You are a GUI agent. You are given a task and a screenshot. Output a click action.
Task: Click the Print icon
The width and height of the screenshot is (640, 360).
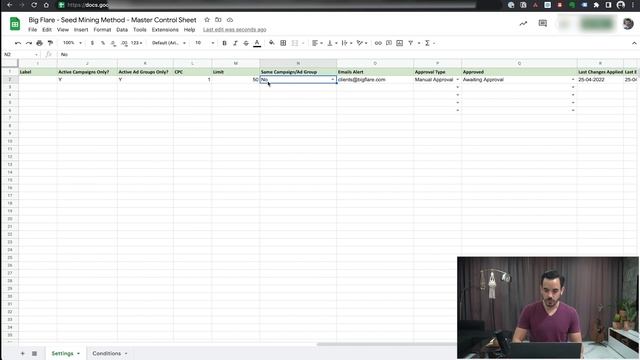tap(40, 43)
